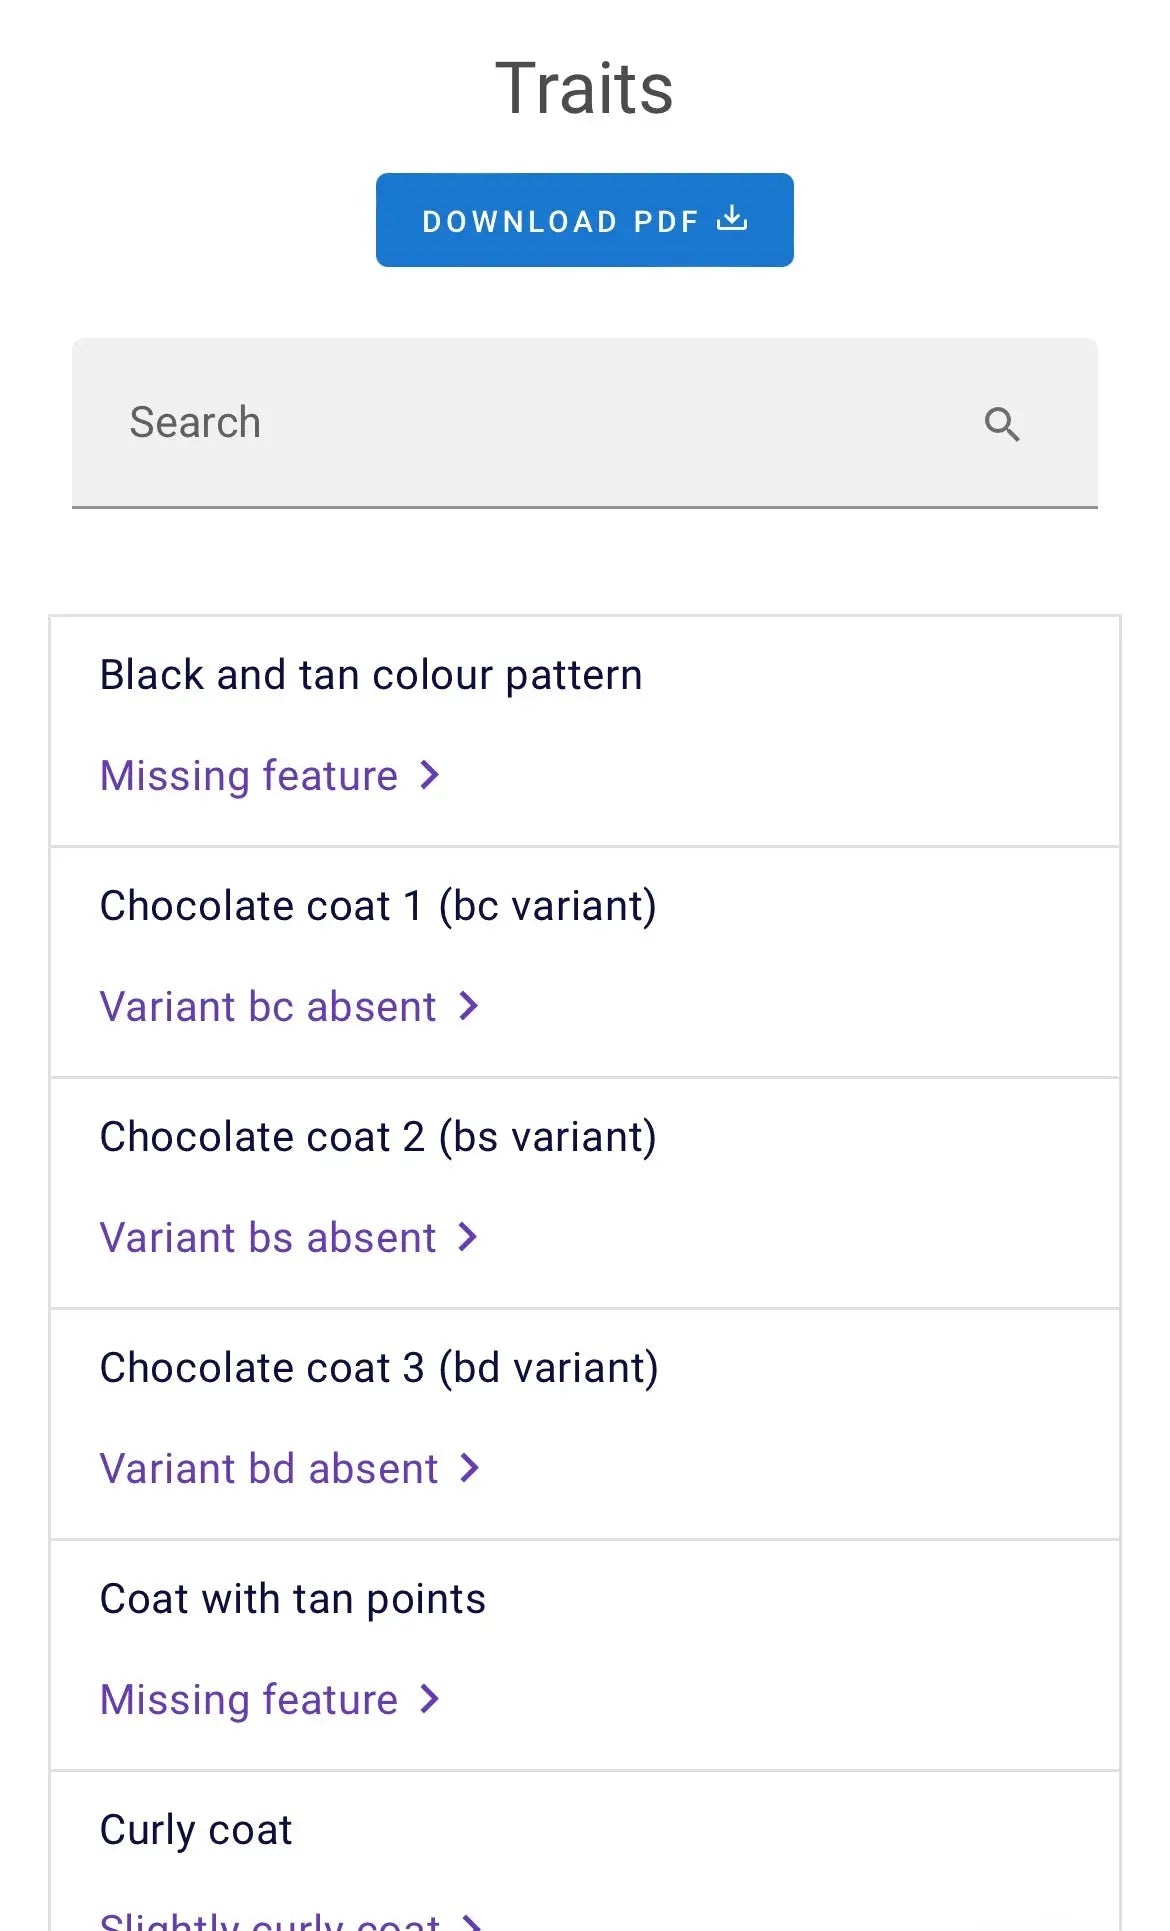The image size is (1170, 1931).
Task: Select the Curly coat trait heading
Action: (196, 1830)
